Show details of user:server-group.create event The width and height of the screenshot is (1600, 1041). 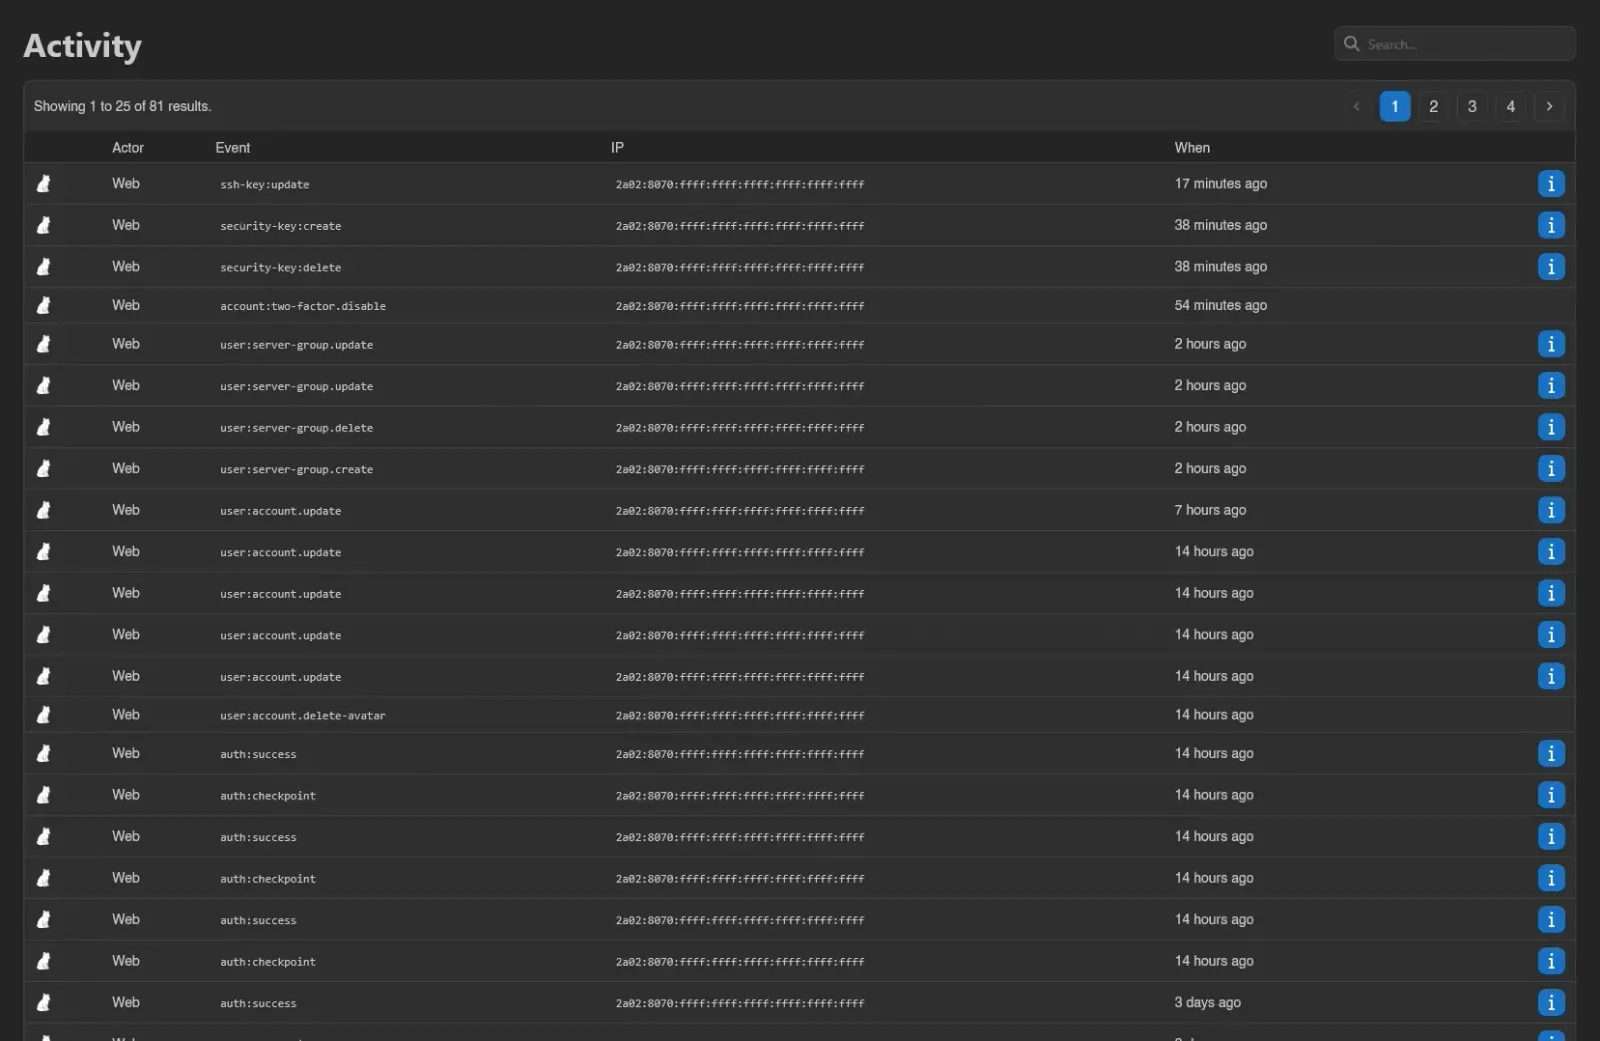tap(1551, 469)
